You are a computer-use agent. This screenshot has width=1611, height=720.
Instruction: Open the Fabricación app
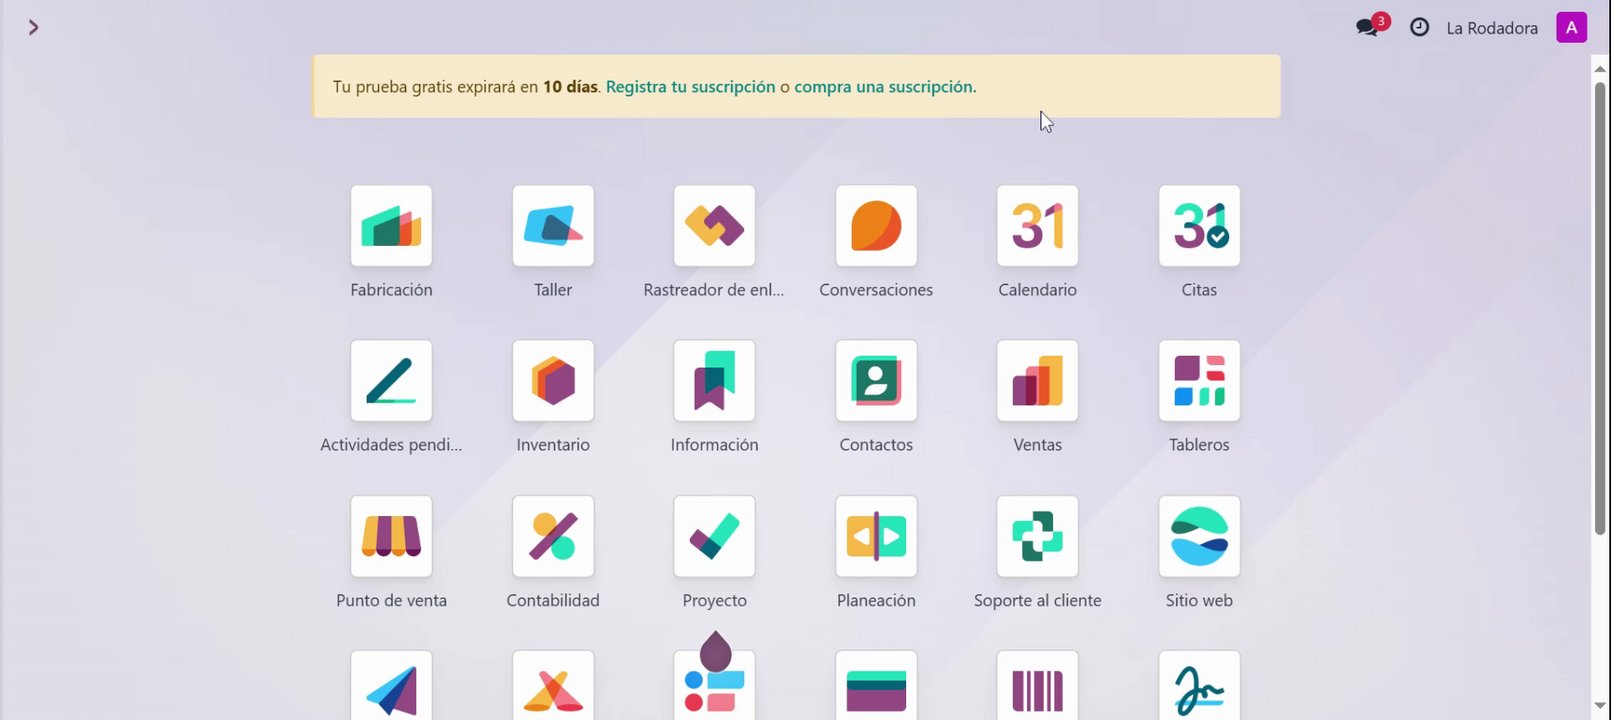coord(391,226)
